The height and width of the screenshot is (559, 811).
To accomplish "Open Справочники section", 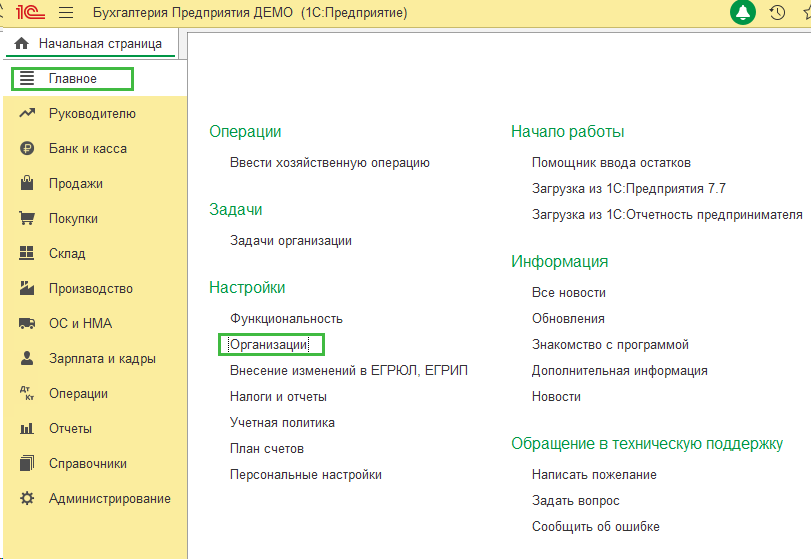I will click(95, 463).
